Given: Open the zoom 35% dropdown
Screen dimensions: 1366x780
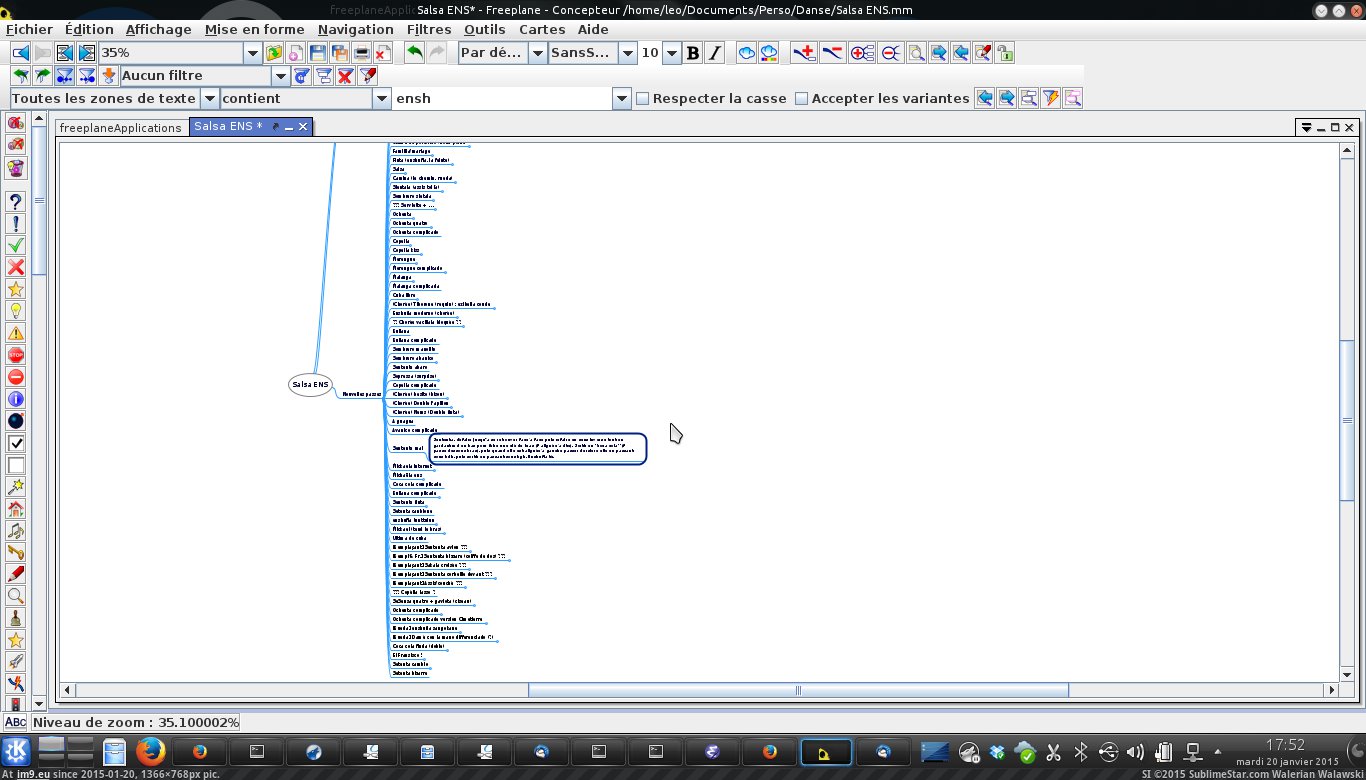Looking at the screenshot, I should tap(252, 53).
